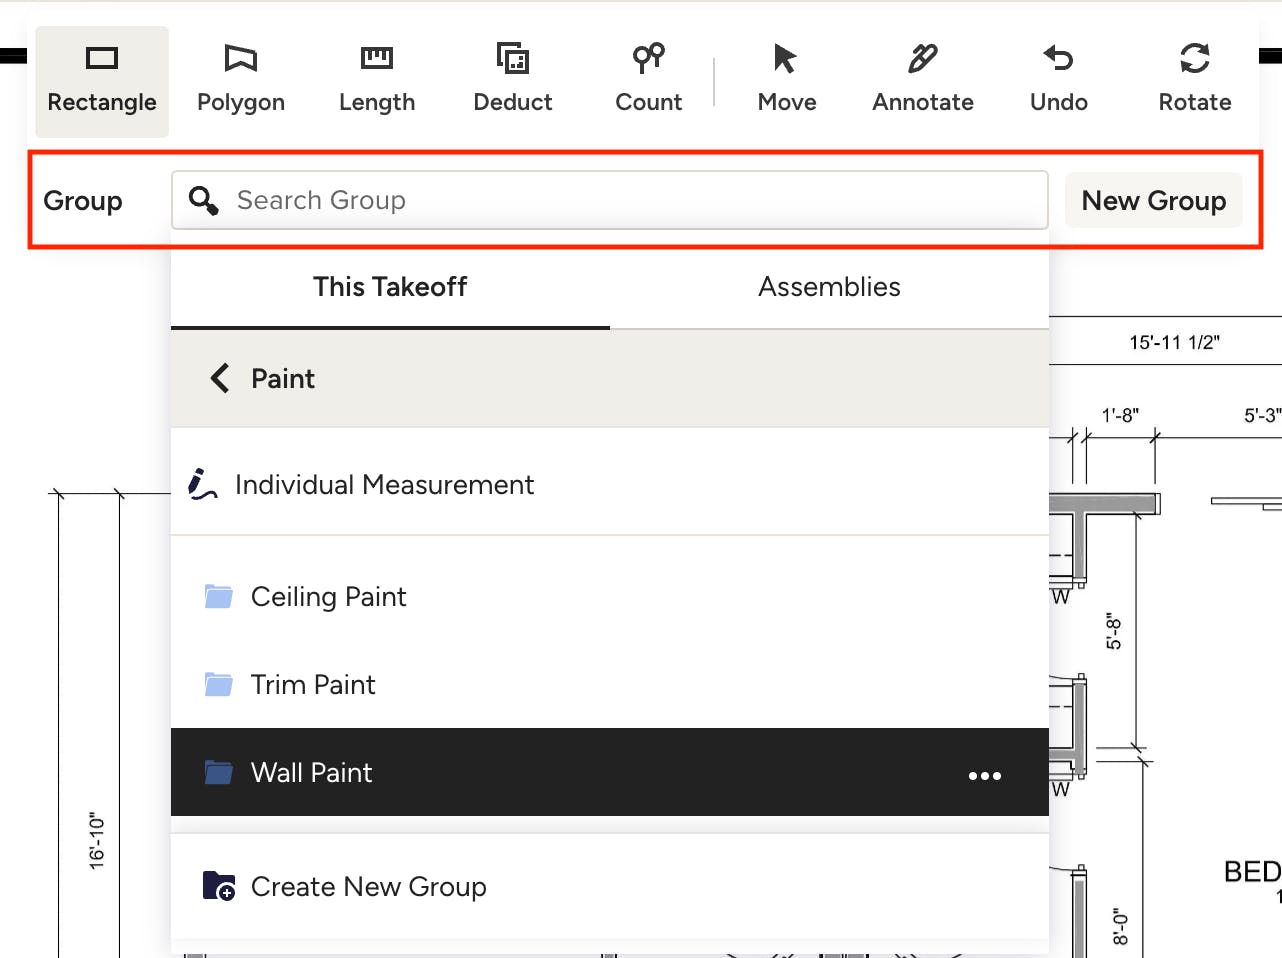Undo the last action
This screenshot has height=958, width=1282.
pyautogui.click(x=1059, y=81)
